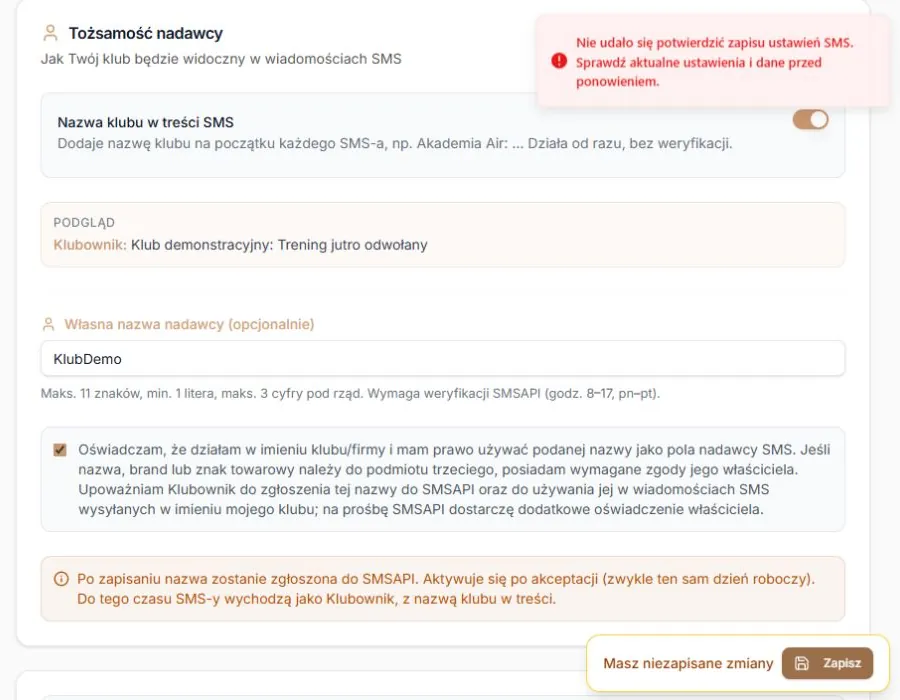Image resolution: width=900 pixels, height=700 pixels.
Task: Click the Klubownik sender name in preview
Action: 90,245
